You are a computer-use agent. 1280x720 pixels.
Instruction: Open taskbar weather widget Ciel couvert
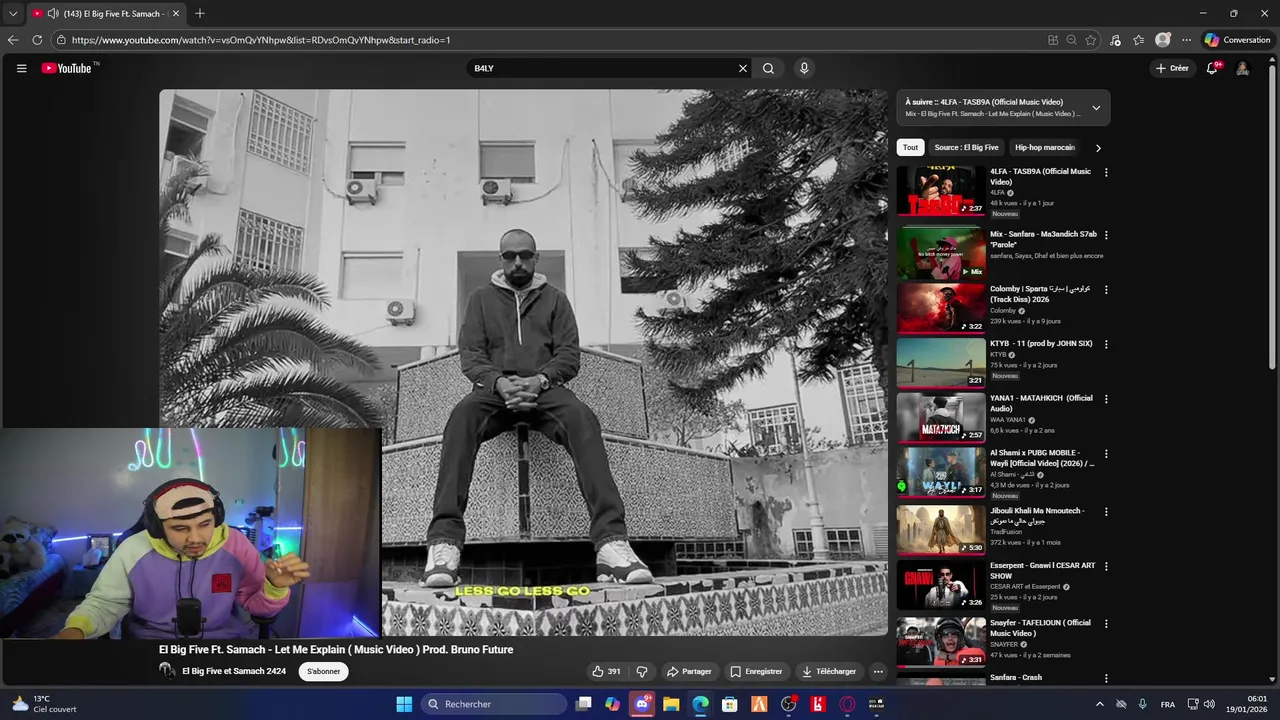coord(42,704)
